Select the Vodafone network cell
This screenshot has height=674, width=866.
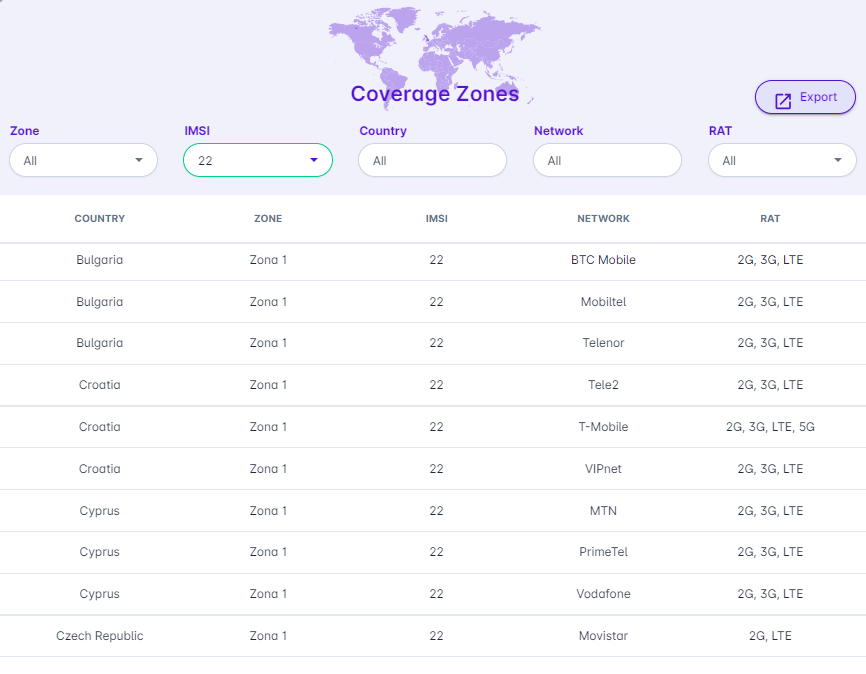click(603, 594)
